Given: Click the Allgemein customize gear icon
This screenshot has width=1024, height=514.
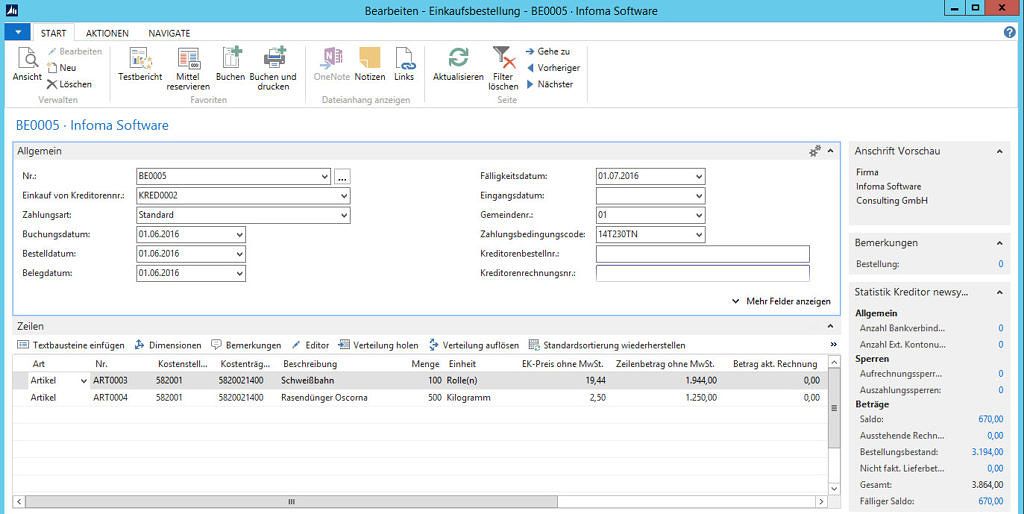Looking at the screenshot, I should point(815,151).
